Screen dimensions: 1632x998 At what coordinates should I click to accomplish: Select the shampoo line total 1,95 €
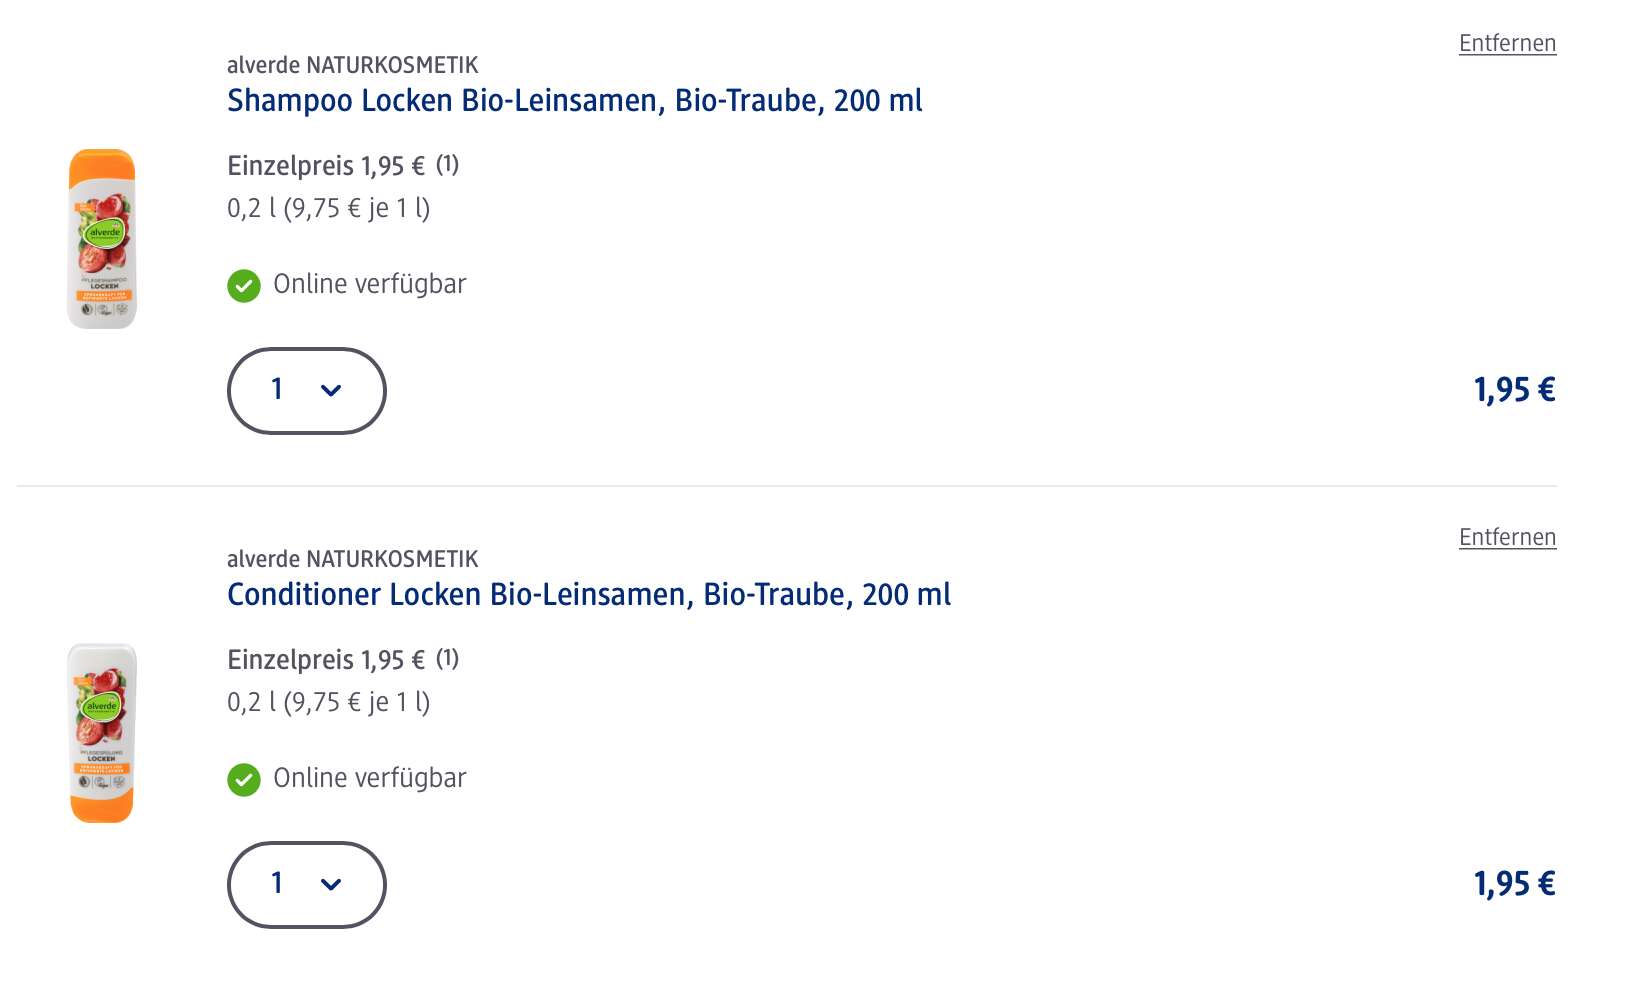(1514, 389)
